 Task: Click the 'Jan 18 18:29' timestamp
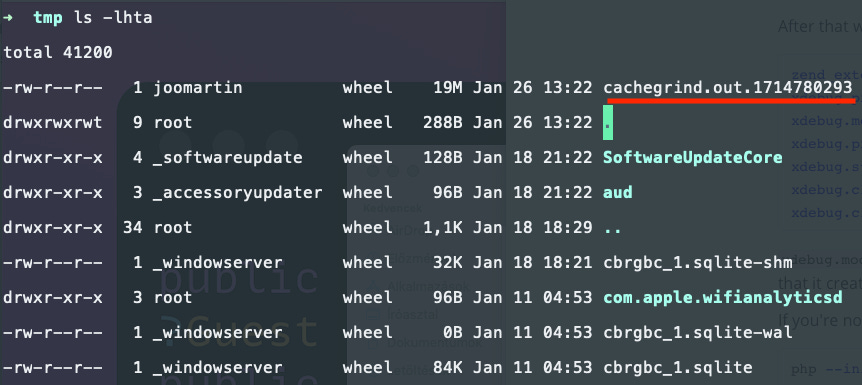[533, 228]
